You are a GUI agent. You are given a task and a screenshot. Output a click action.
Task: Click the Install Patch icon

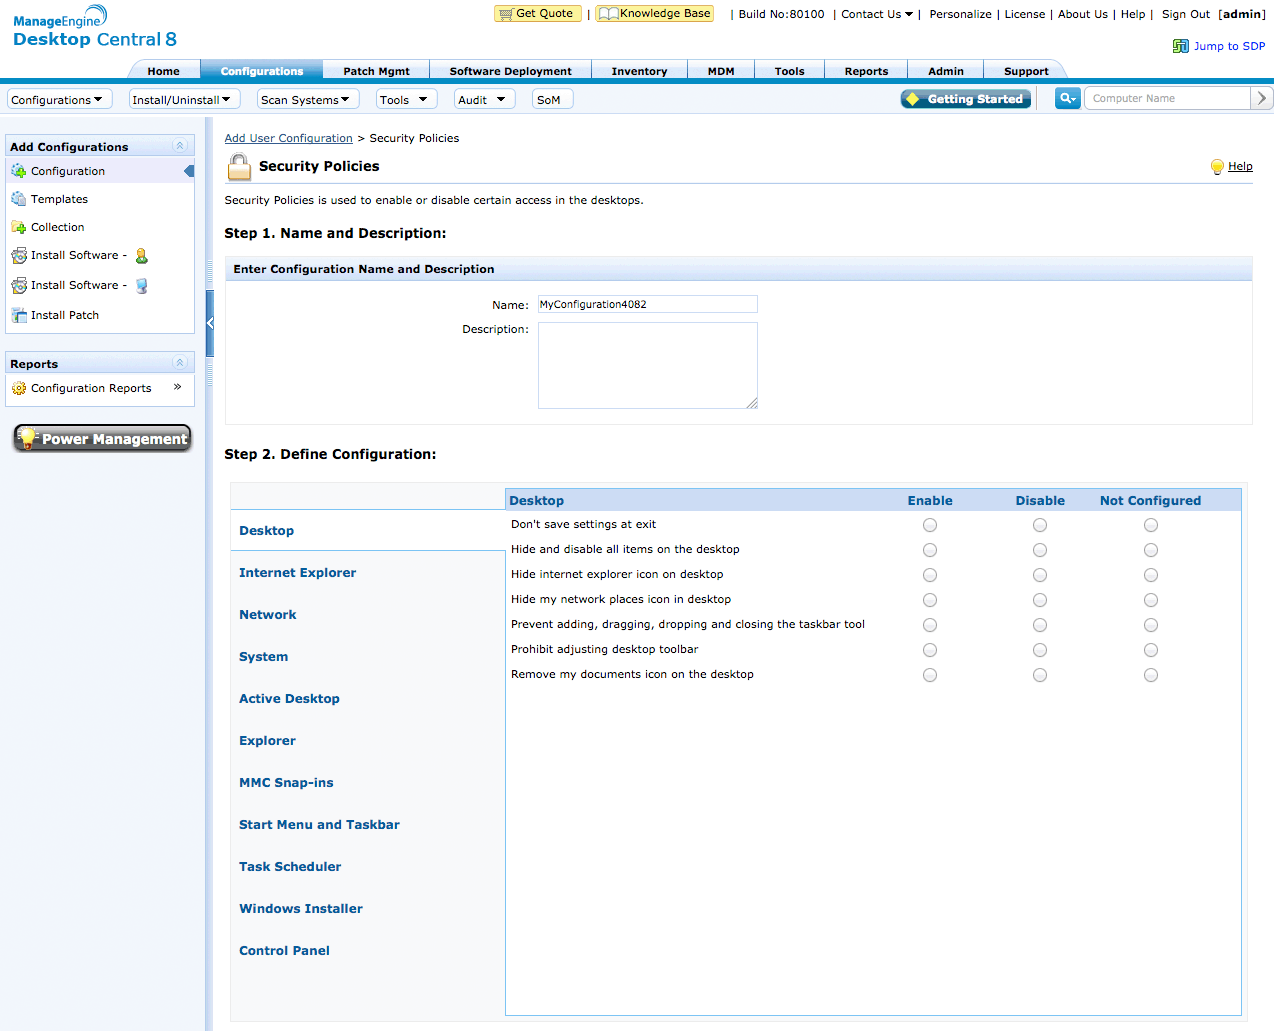coord(19,315)
